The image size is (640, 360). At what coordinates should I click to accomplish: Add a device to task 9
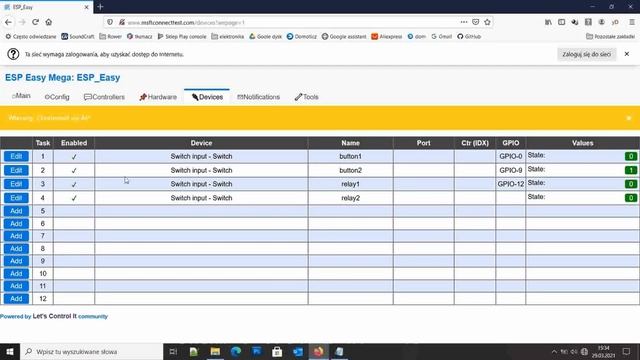tap(16, 261)
